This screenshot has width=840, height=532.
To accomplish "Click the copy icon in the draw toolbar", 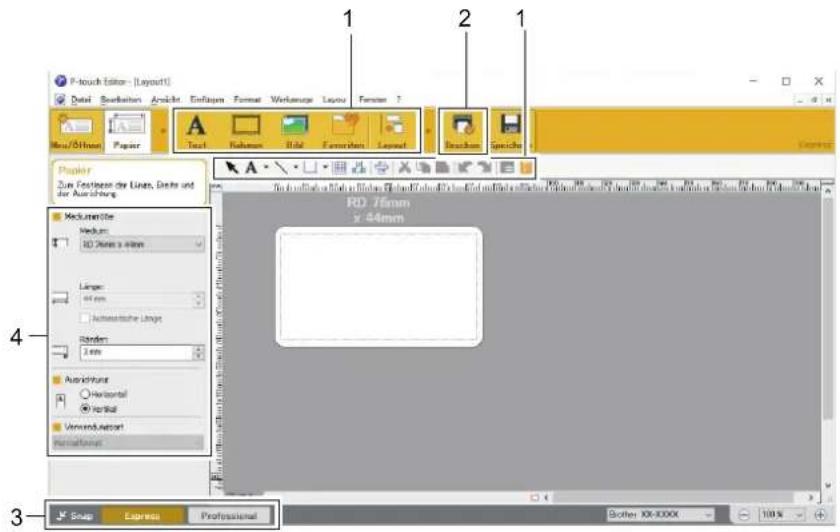I will point(424,168).
